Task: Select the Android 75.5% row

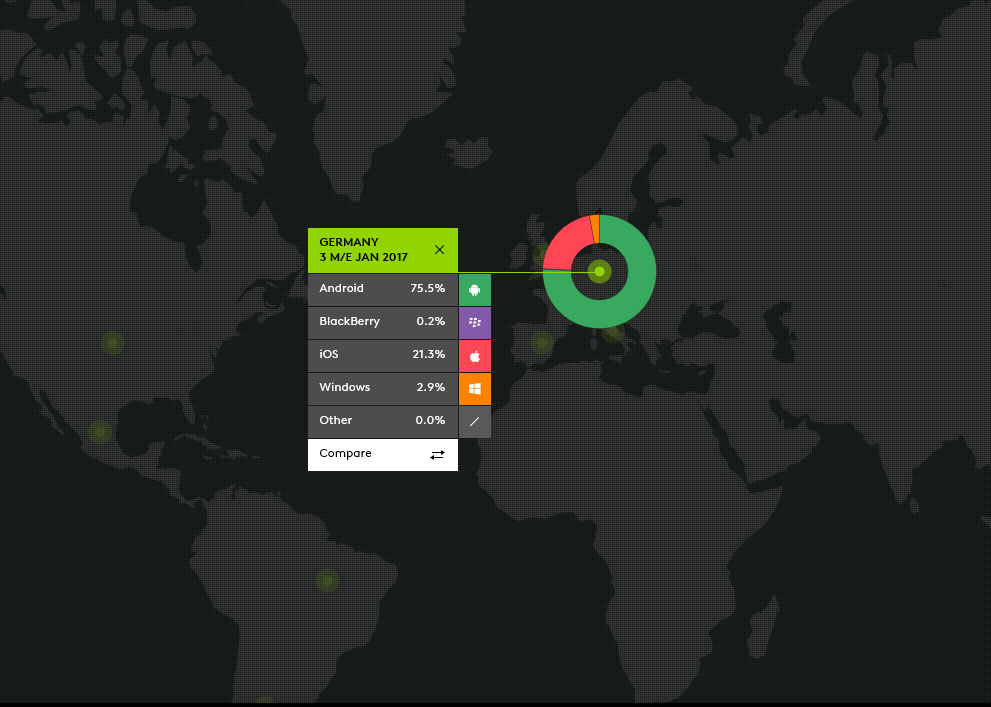Action: [x=382, y=290]
